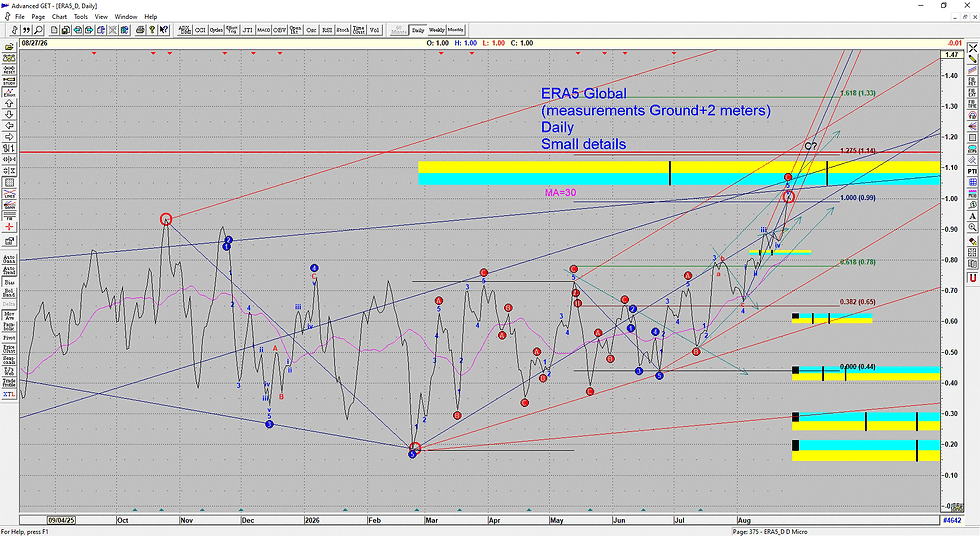
Task: Click the 08/27/26 date readout
Action: [x=34, y=43]
